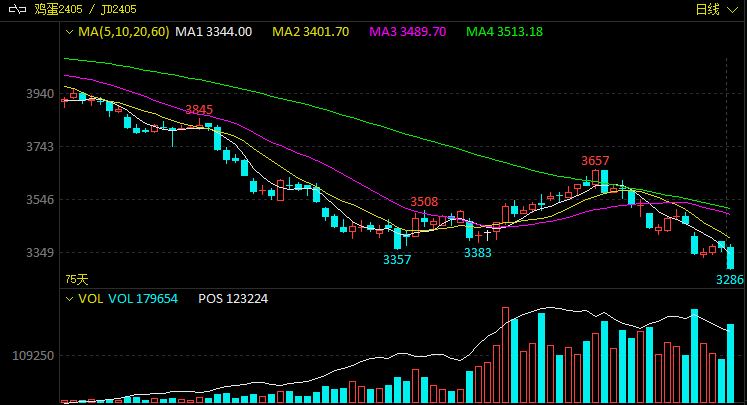747x405 pixels.
Task: Select the MA4 3513.18 value
Action: 505,32
